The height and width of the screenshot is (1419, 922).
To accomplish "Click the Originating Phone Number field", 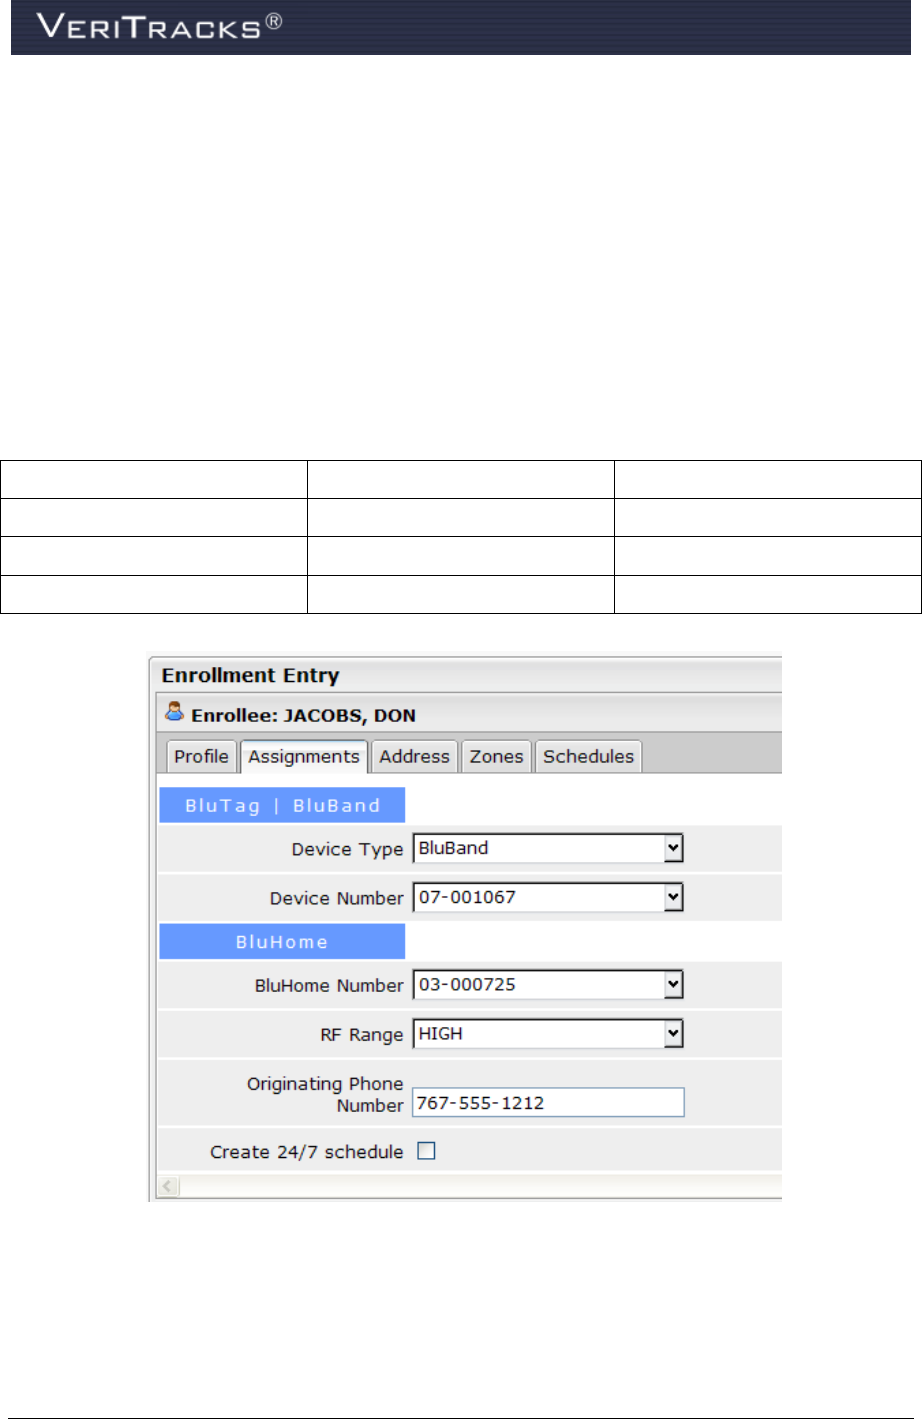I will coord(548,1102).
